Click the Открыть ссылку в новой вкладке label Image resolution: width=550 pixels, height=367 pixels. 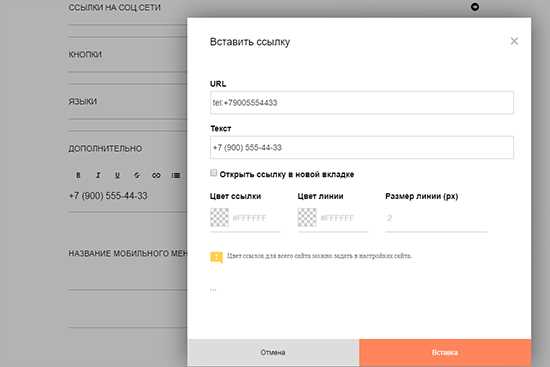coord(287,174)
